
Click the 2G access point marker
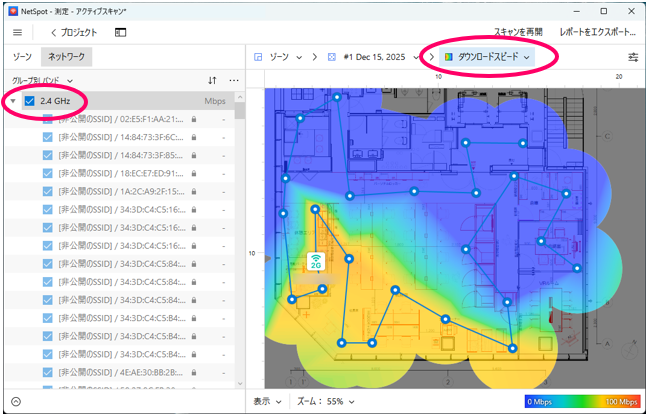pyautogui.click(x=315, y=262)
